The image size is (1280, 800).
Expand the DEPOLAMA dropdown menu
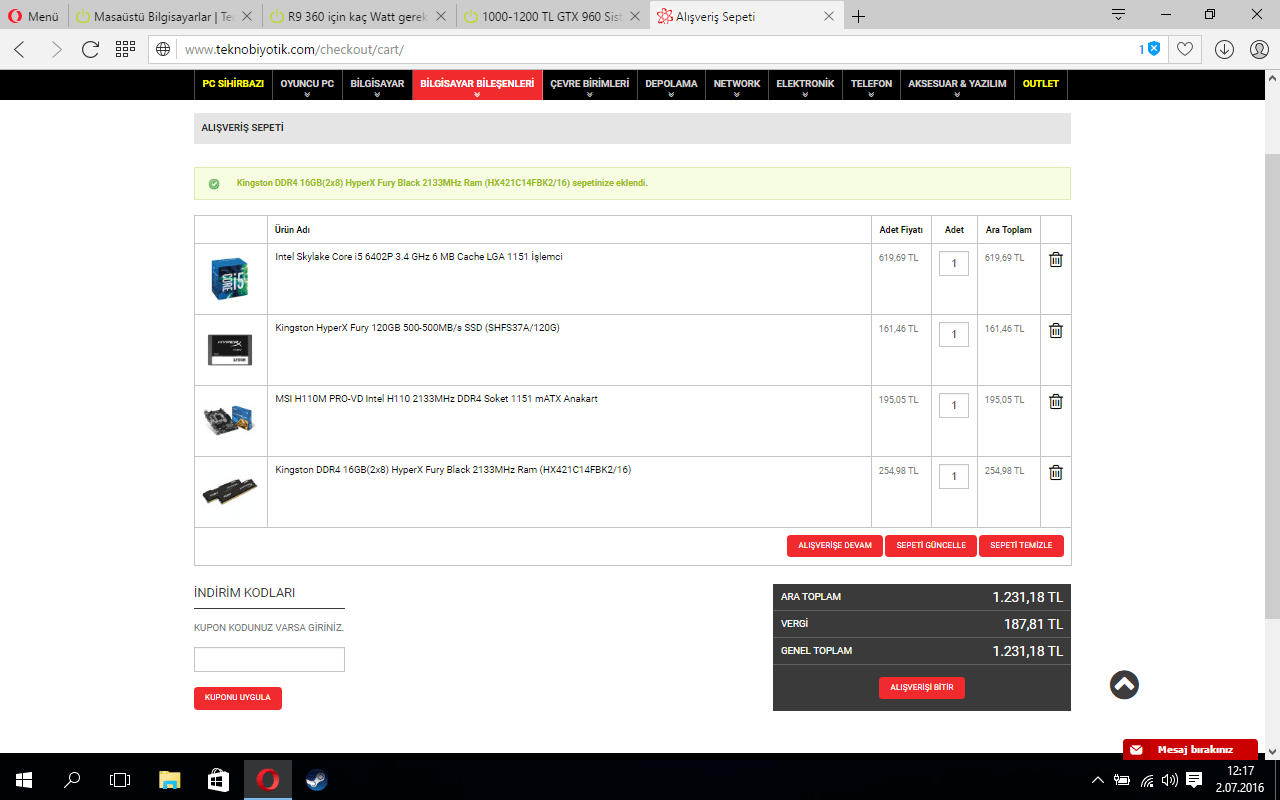click(671, 85)
